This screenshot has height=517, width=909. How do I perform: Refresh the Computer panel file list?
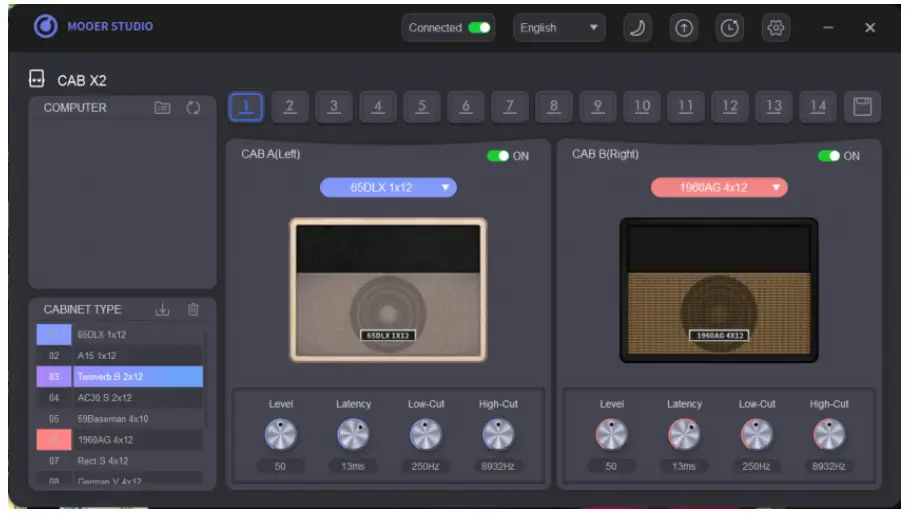(193, 108)
